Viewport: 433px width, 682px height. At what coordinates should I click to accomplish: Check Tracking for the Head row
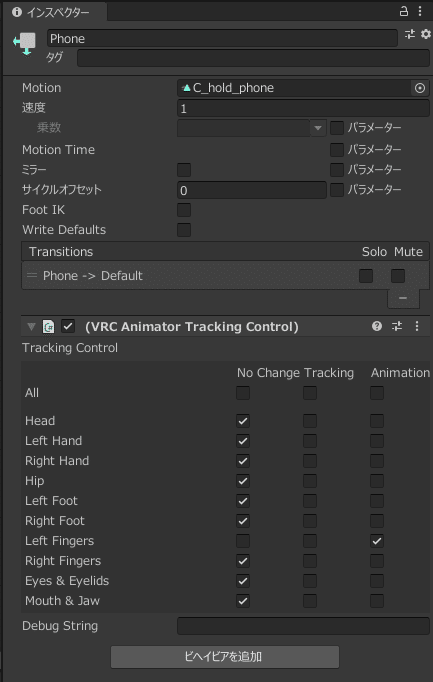(x=310, y=421)
